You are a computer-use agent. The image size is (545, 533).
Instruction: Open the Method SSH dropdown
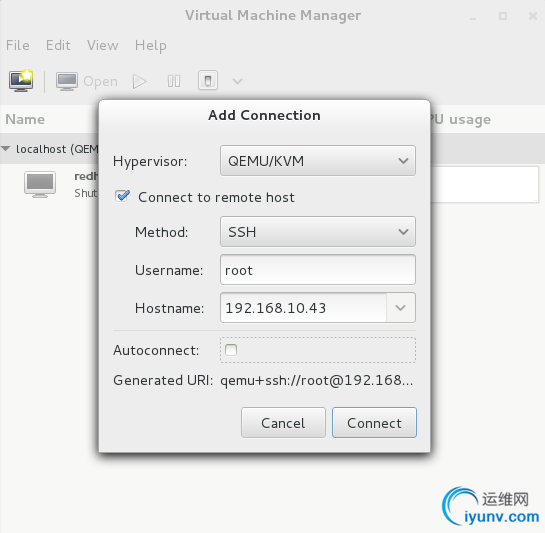coord(318,232)
